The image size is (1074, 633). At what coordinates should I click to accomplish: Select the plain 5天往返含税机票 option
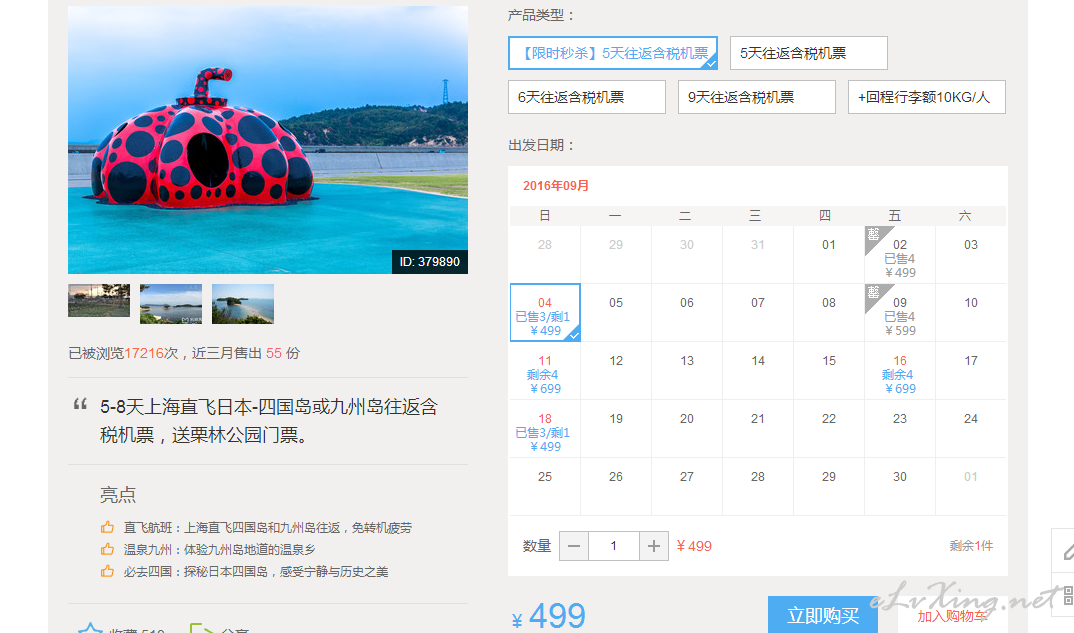(x=809, y=53)
